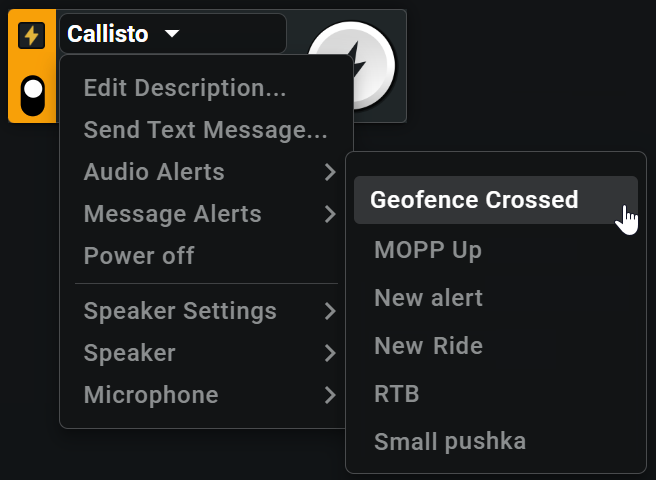The image size is (656, 480).
Task: Click the chevron next to Speaker
Action: tap(330, 353)
